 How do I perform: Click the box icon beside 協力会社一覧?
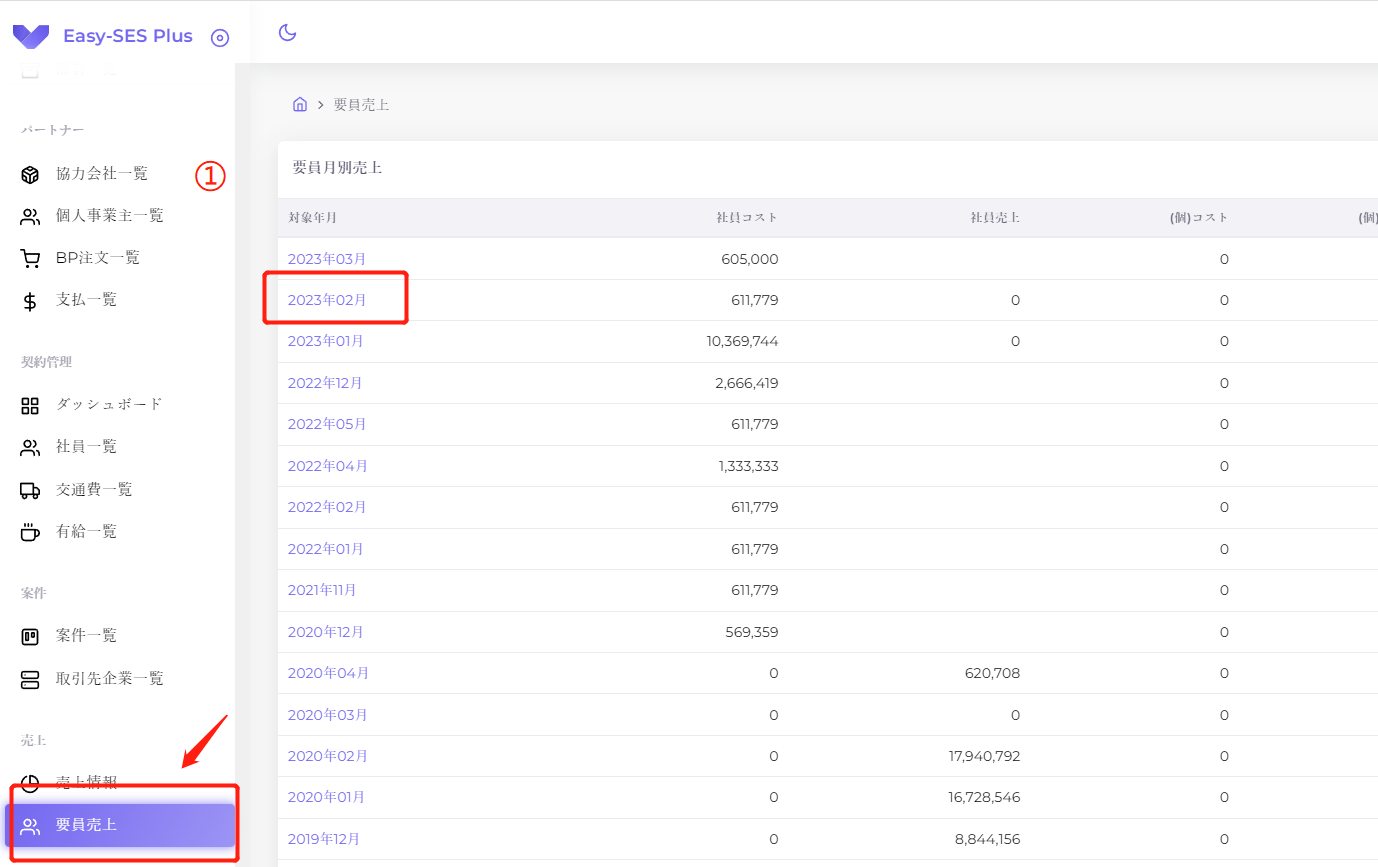(x=30, y=174)
